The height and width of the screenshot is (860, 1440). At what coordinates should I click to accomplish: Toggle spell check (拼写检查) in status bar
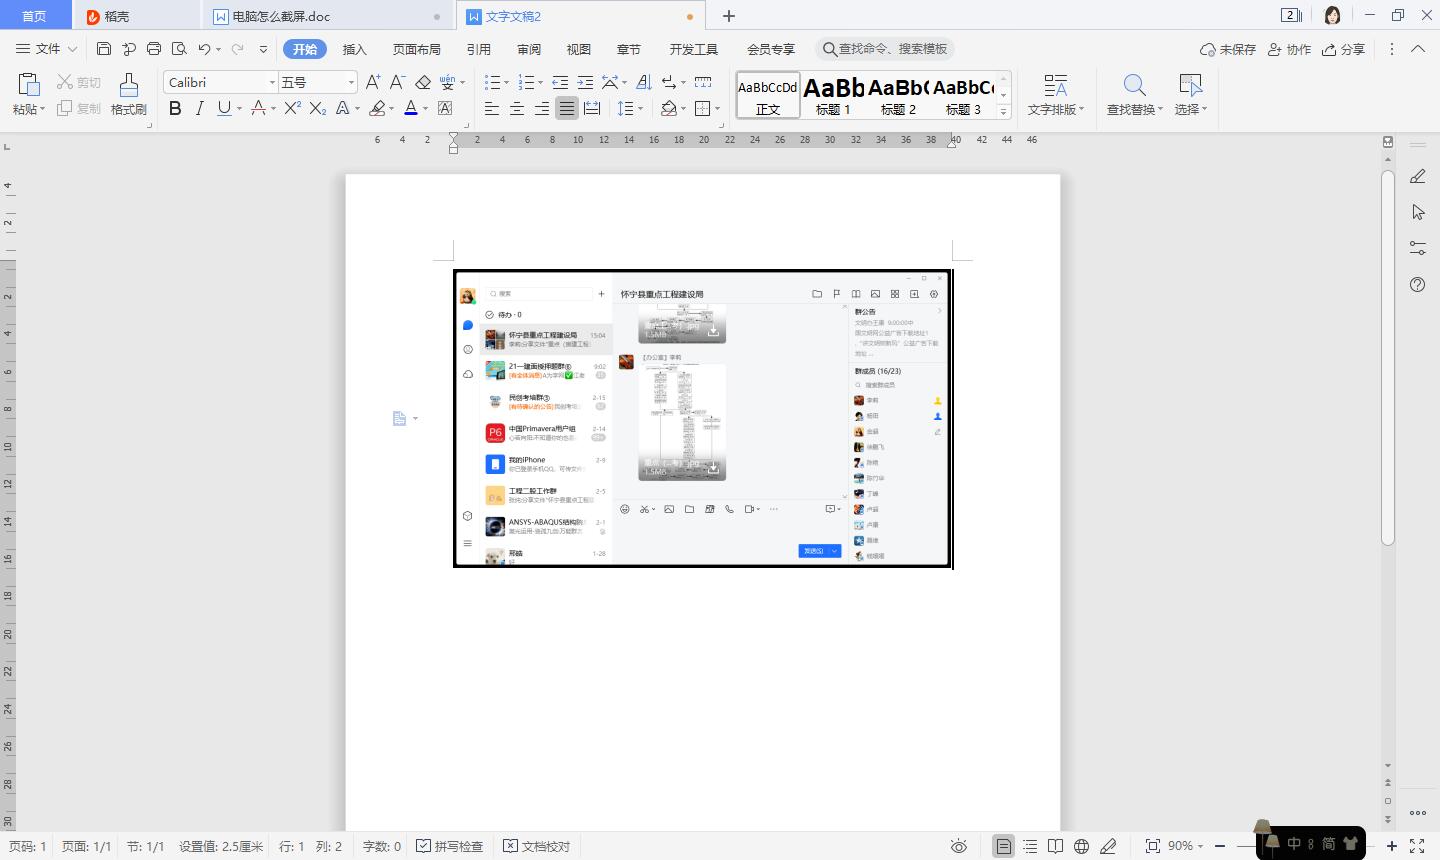tap(450, 846)
